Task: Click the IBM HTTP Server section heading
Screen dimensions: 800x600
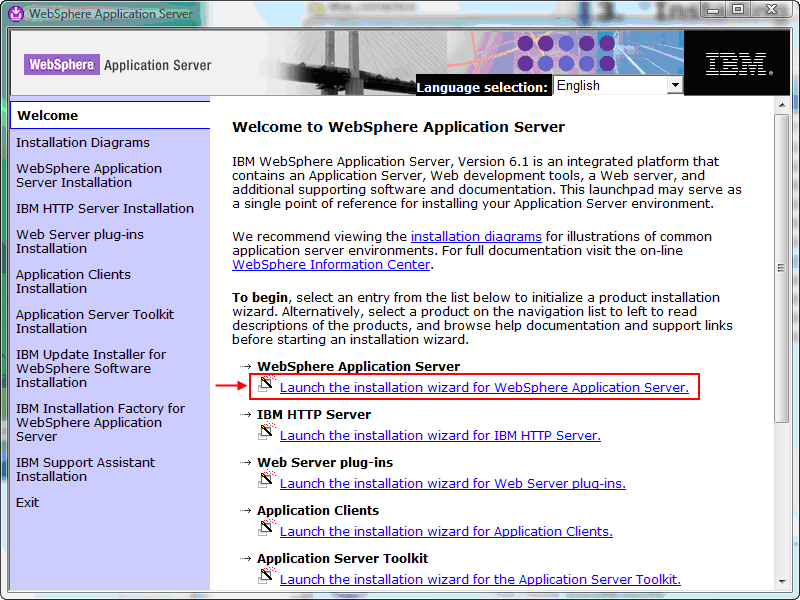Action: pyautogui.click(x=314, y=415)
